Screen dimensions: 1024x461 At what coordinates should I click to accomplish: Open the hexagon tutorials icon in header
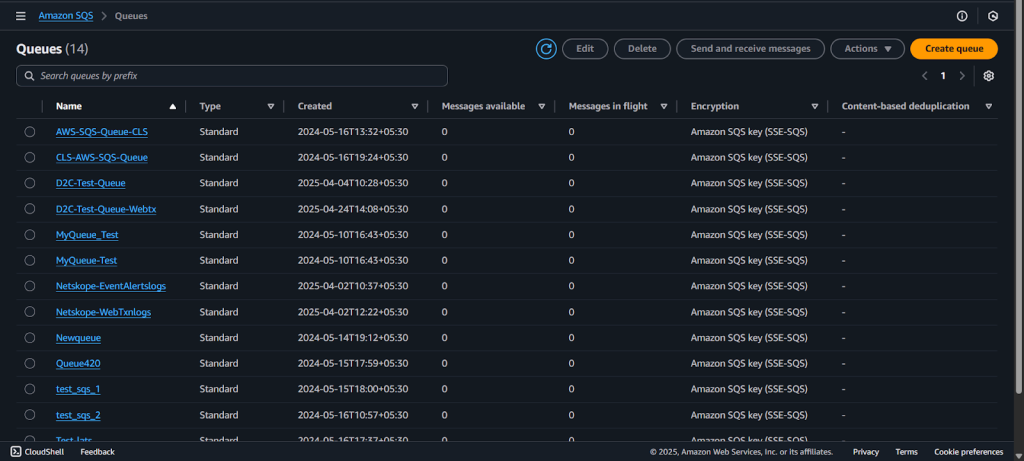pyautogui.click(x=993, y=16)
